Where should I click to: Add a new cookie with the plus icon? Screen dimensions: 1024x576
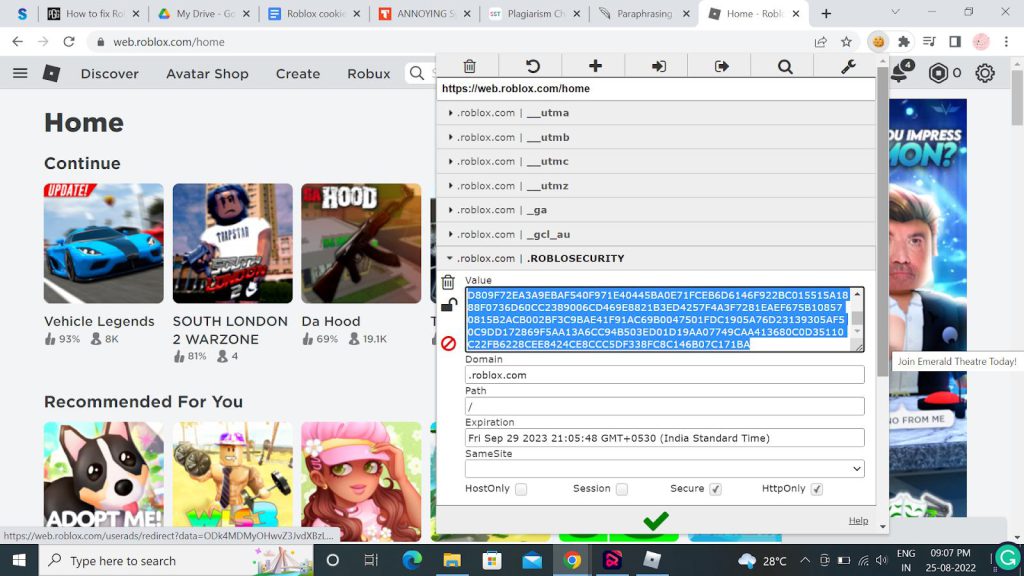pos(594,64)
